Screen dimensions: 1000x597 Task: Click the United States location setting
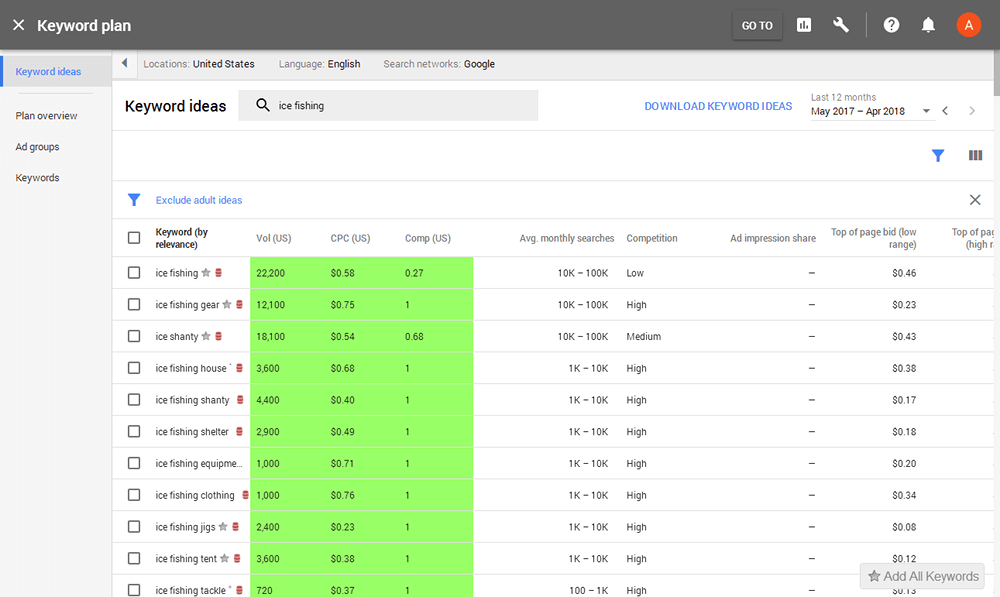click(223, 64)
